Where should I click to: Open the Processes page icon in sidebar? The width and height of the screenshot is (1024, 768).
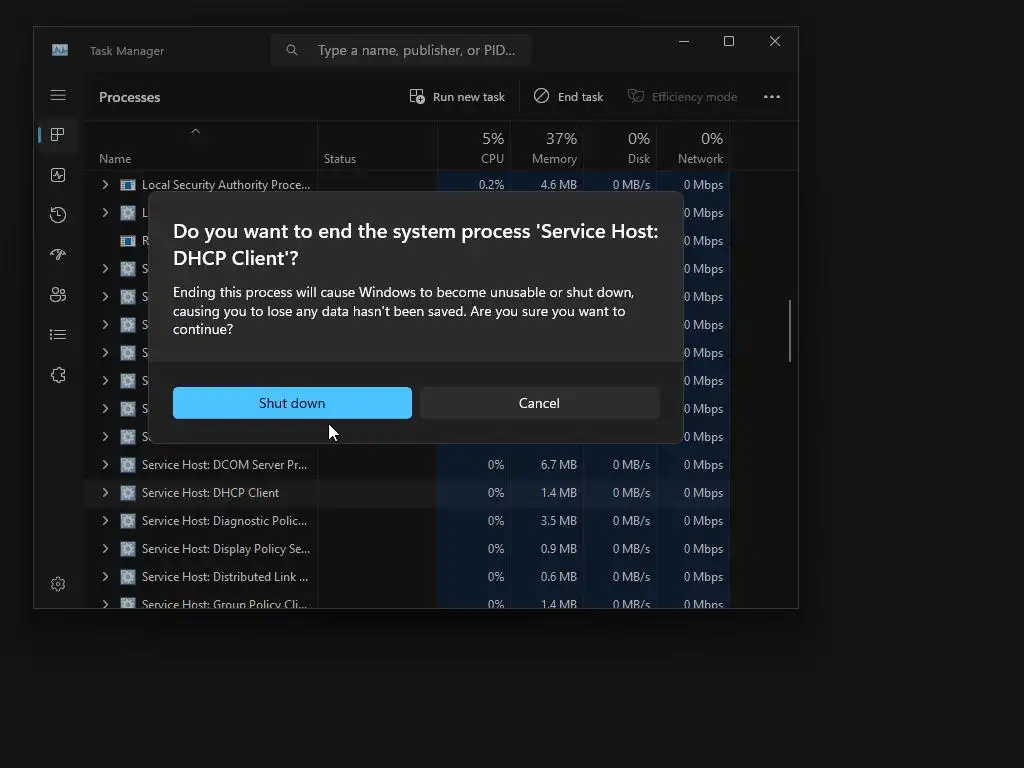(58, 135)
